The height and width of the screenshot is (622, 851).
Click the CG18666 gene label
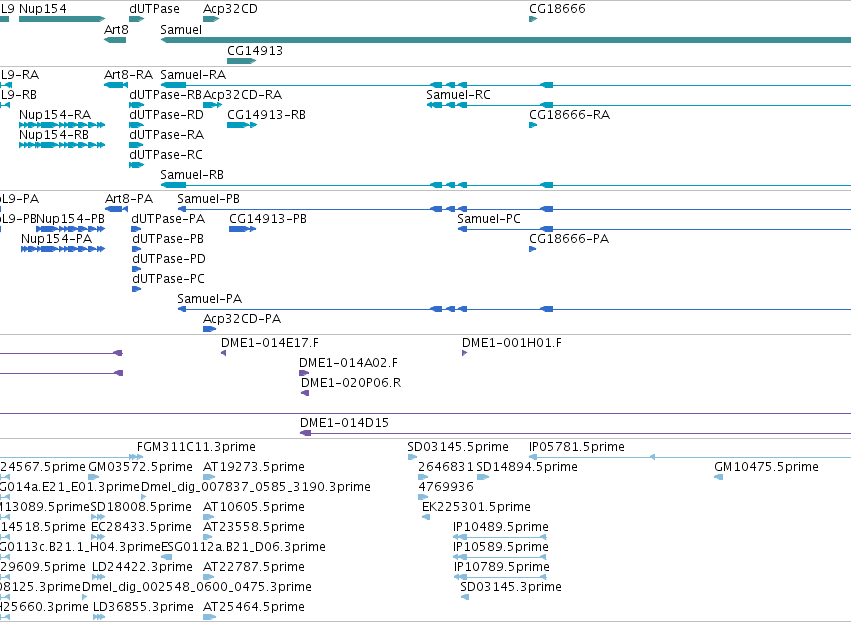click(x=557, y=9)
